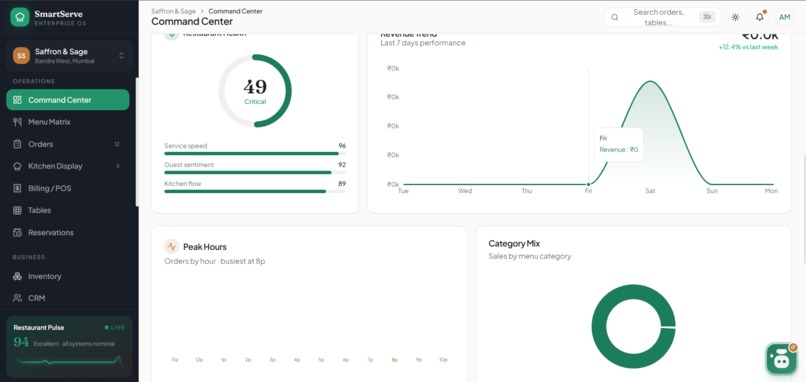Click the Kitchen Display count badge 5

click(118, 166)
